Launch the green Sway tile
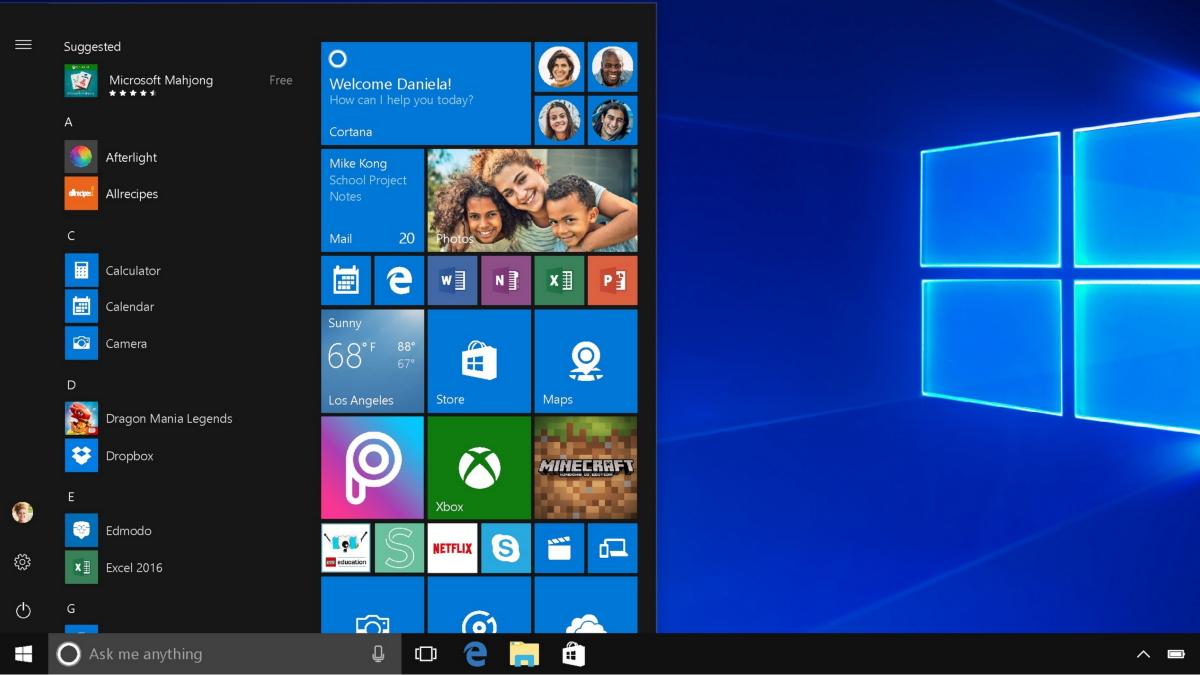Viewport: 1200px width, 675px height. 399,548
